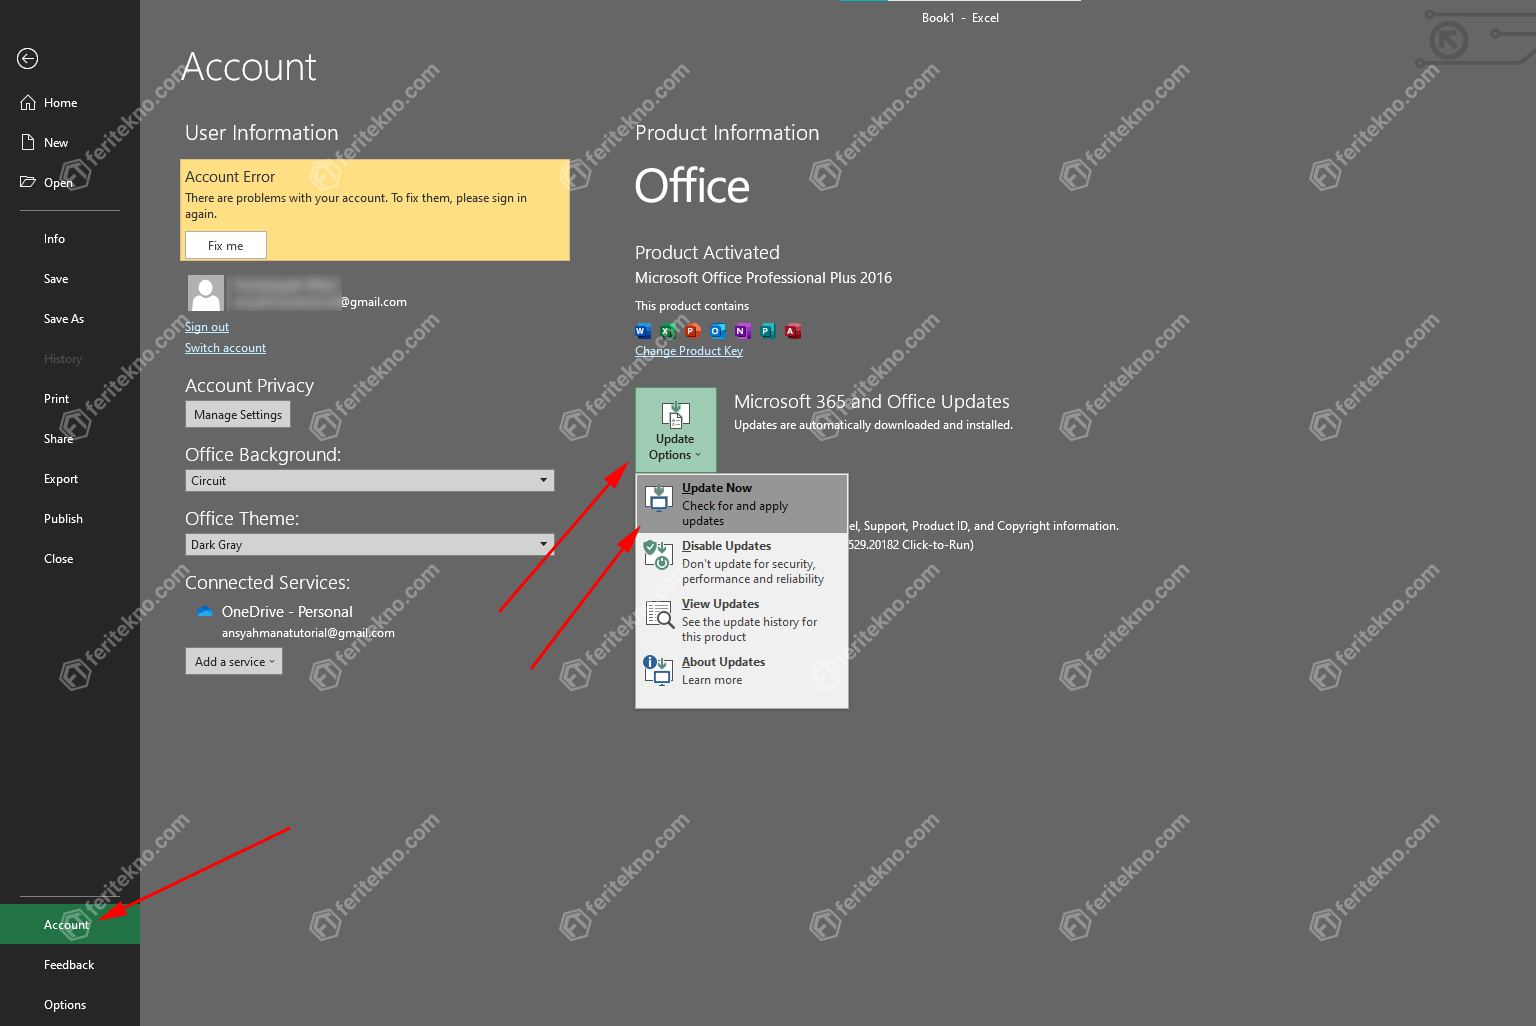Click the user profile avatar picture
The height and width of the screenshot is (1026, 1536).
(206, 293)
